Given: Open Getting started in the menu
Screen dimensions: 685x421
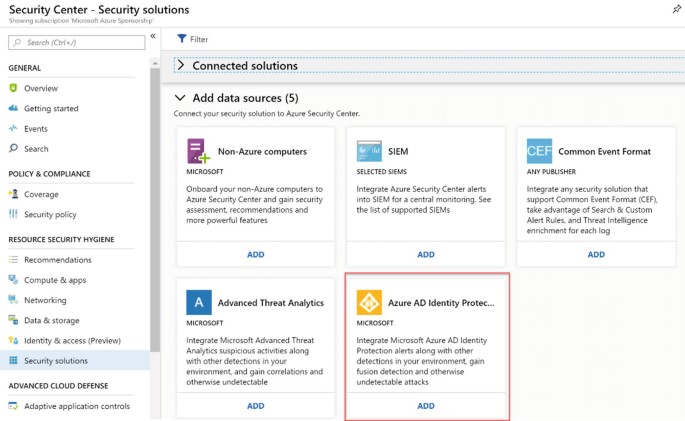Looking at the screenshot, I should (51, 108).
